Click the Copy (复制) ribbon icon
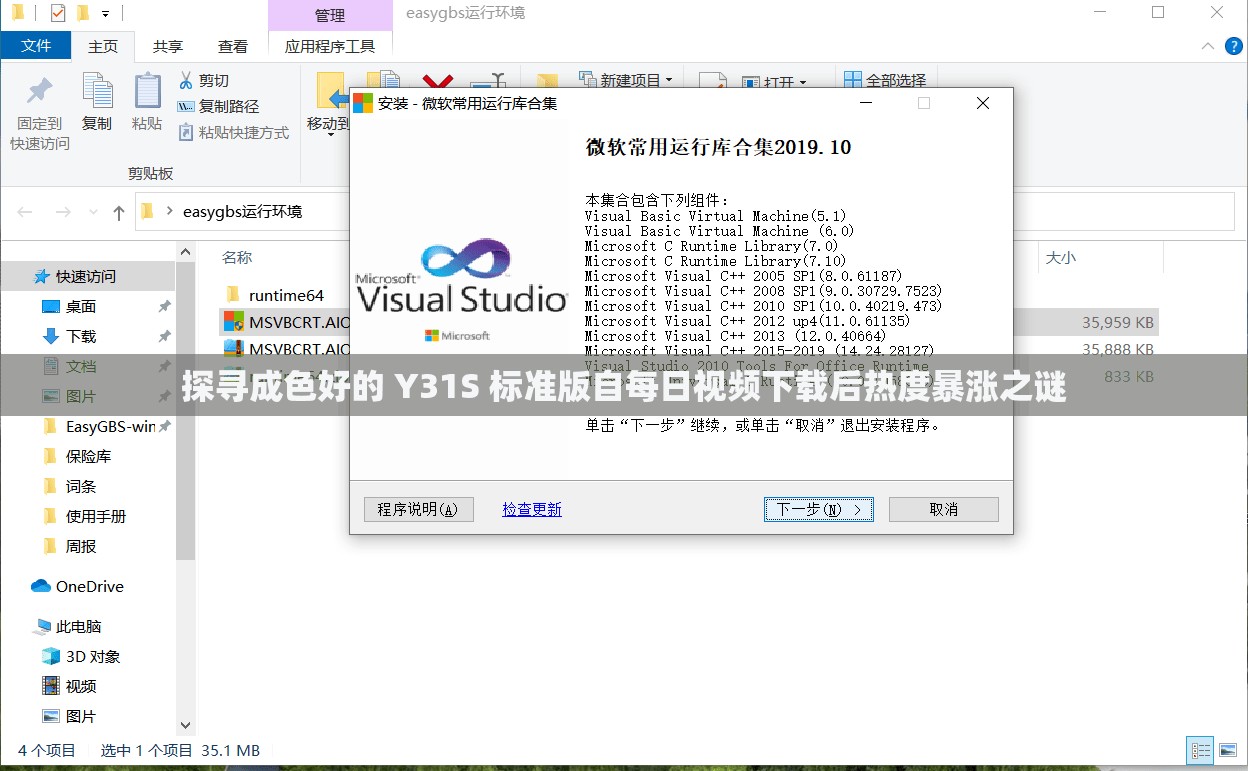The width and height of the screenshot is (1248, 771). click(97, 91)
